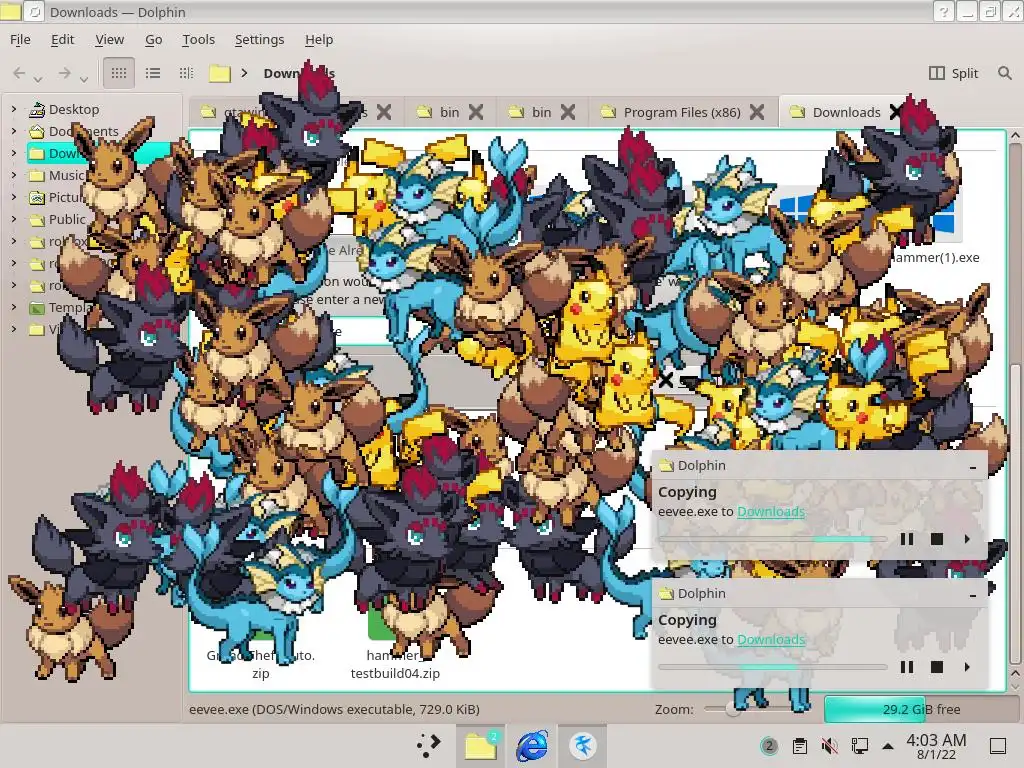Stop the lower Copying eevee.exe job
This screenshot has width=1024, height=768.
(x=936, y=667)
